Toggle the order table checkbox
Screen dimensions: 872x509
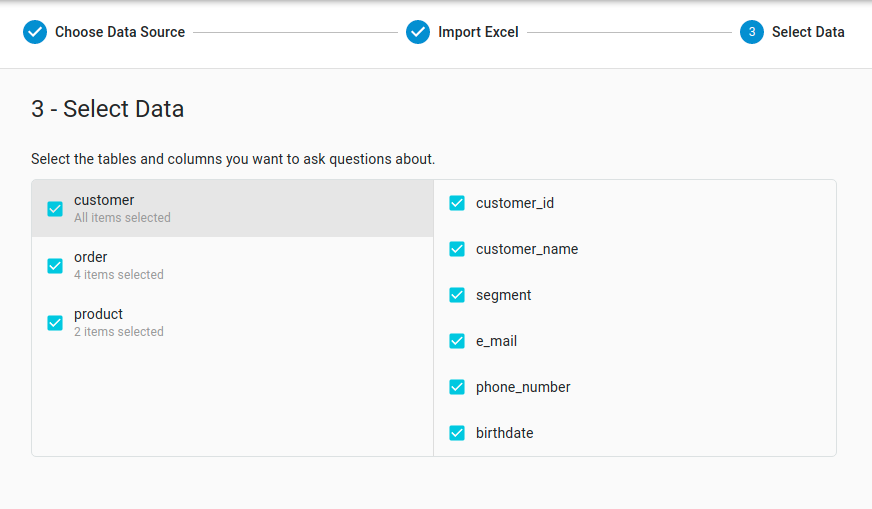55,266
